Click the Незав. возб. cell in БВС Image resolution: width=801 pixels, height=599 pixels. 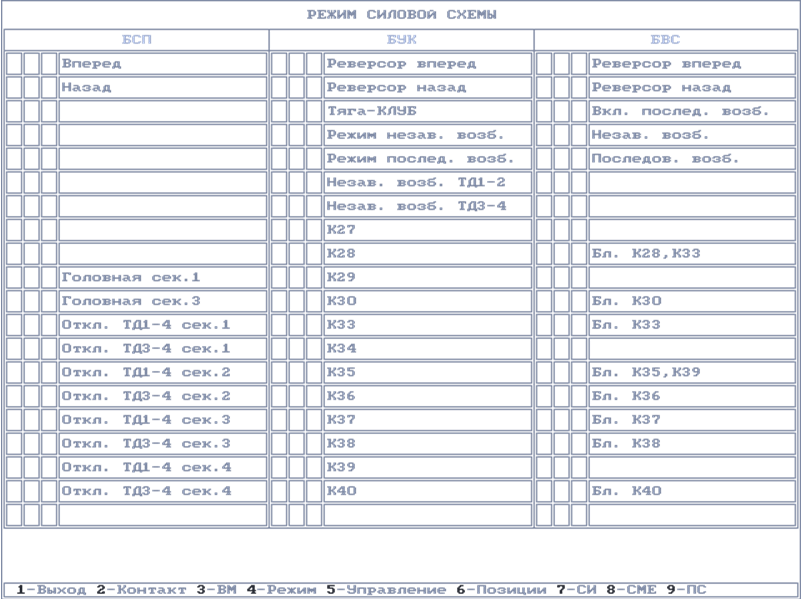(x=692, y=135)
